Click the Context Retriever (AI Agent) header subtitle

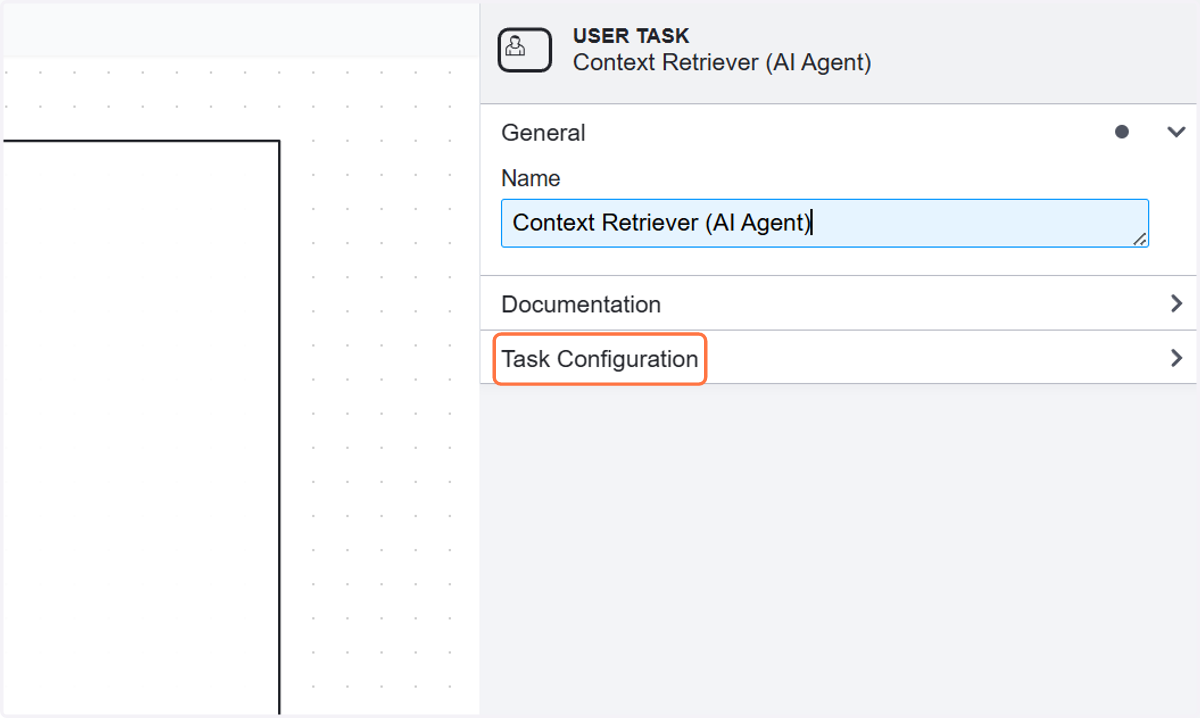(722, 62)
